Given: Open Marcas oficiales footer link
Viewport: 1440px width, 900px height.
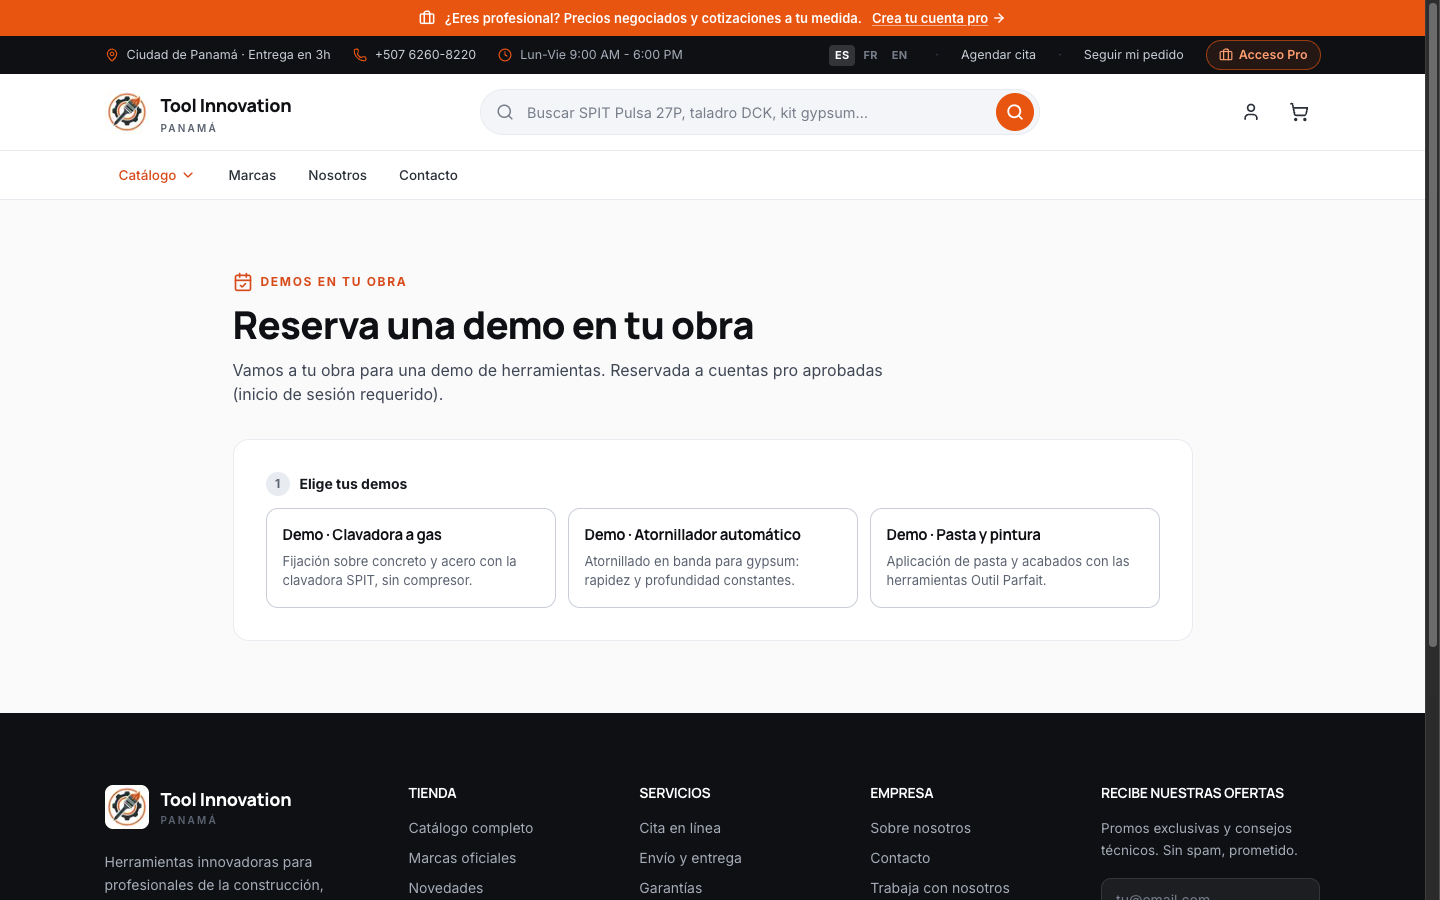Looking at the screenshot, I should click(x=462, y=858).
